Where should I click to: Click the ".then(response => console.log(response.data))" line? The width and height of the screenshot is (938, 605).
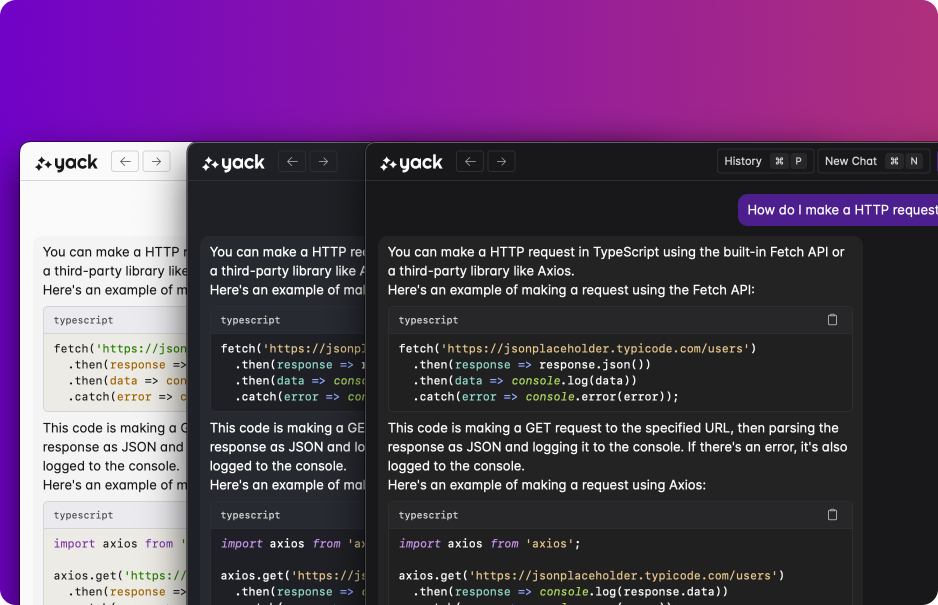(x=571, y=592)
